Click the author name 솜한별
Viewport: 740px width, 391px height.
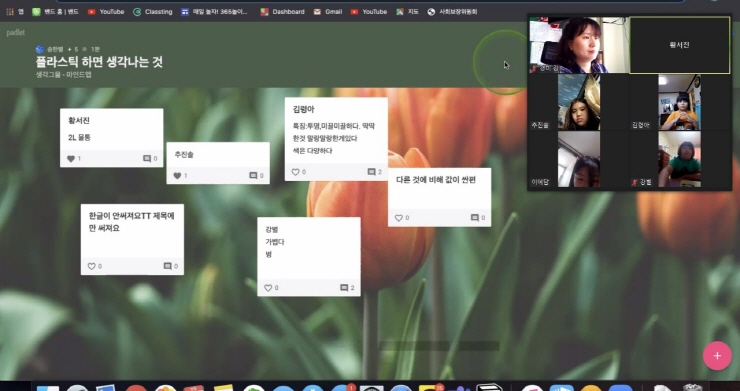[55, 49]
